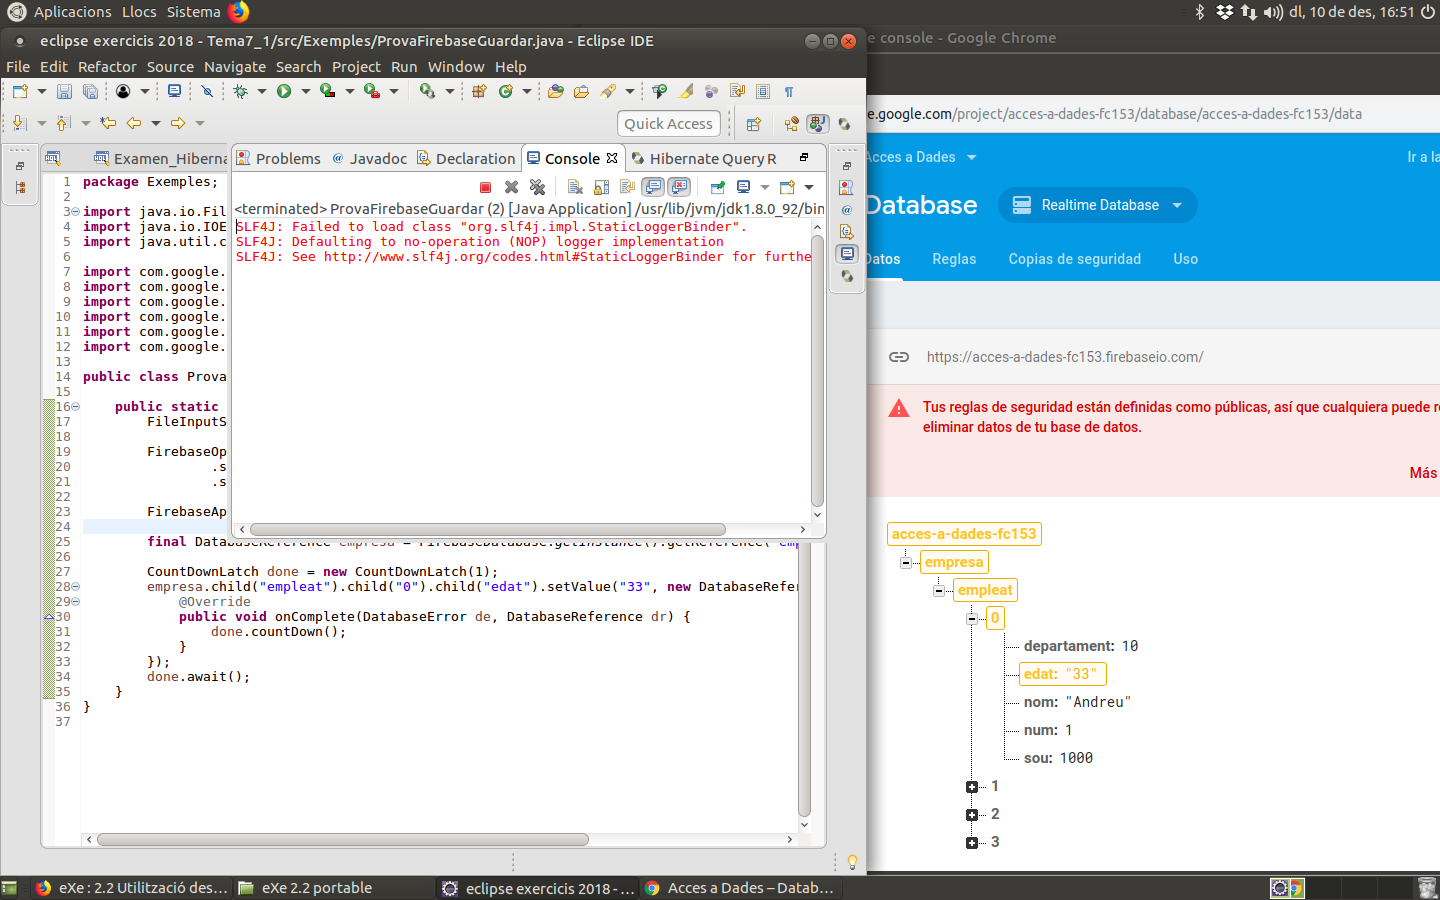Toggle Show Console on standard output change

pos(653,187)
